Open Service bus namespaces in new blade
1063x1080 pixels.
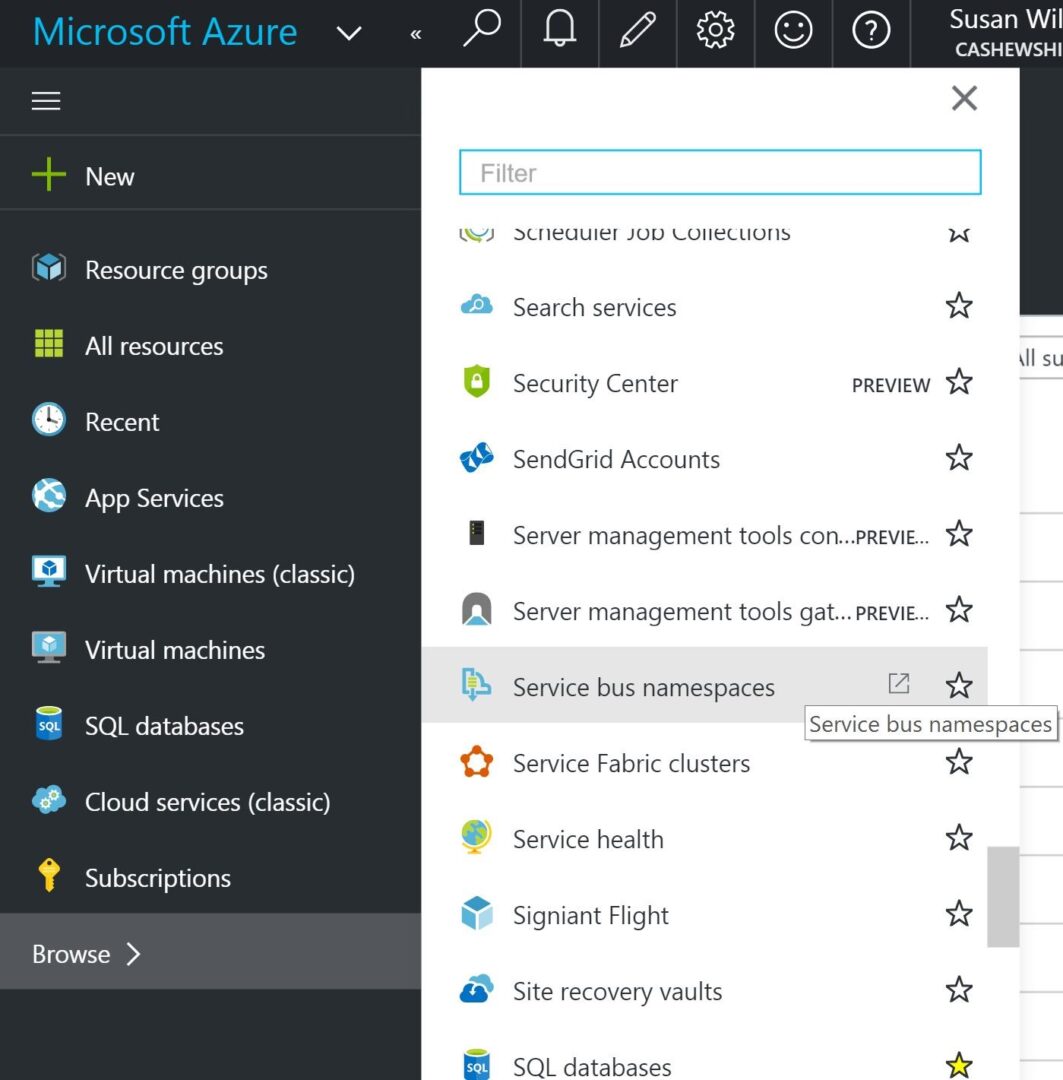[x=898, y=684]
